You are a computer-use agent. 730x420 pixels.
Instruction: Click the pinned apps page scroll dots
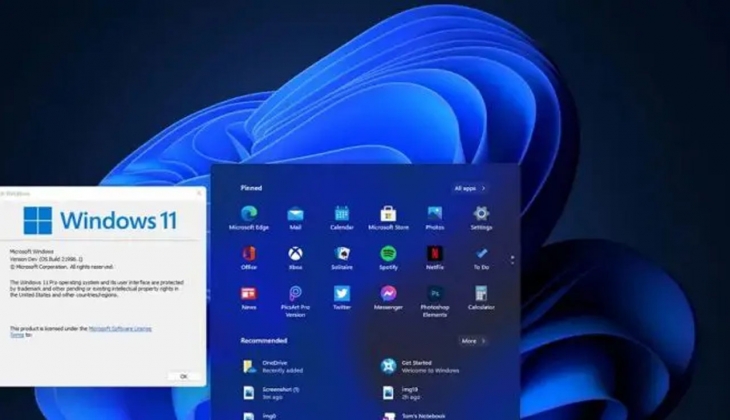pyautogui.click(x=512, y=260)
